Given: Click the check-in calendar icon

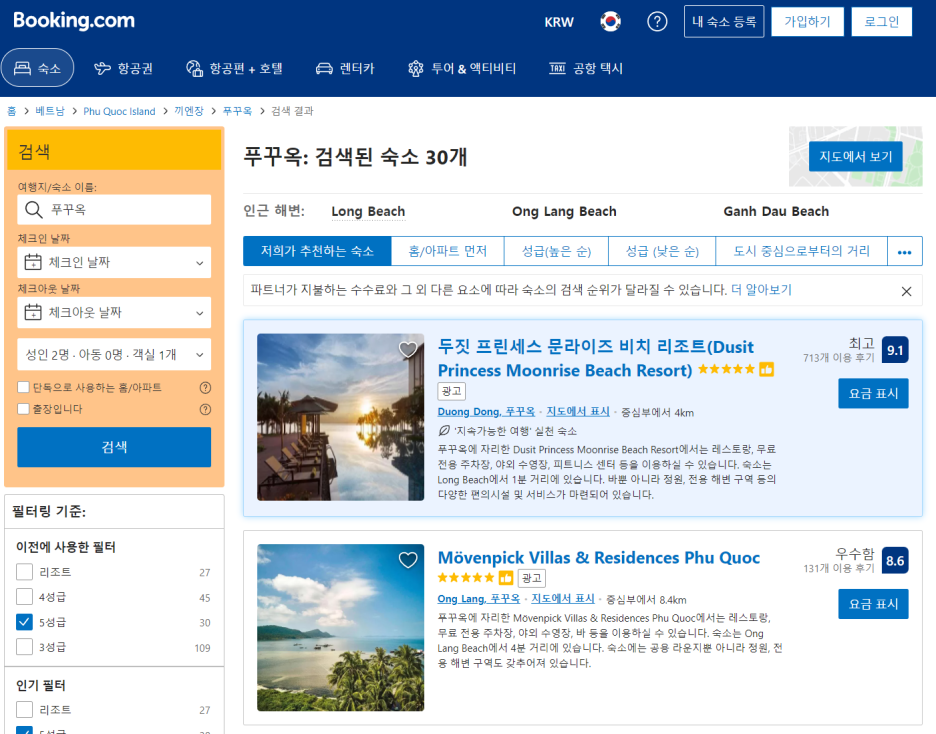Looking at the screenshot, I should [33, 262].
